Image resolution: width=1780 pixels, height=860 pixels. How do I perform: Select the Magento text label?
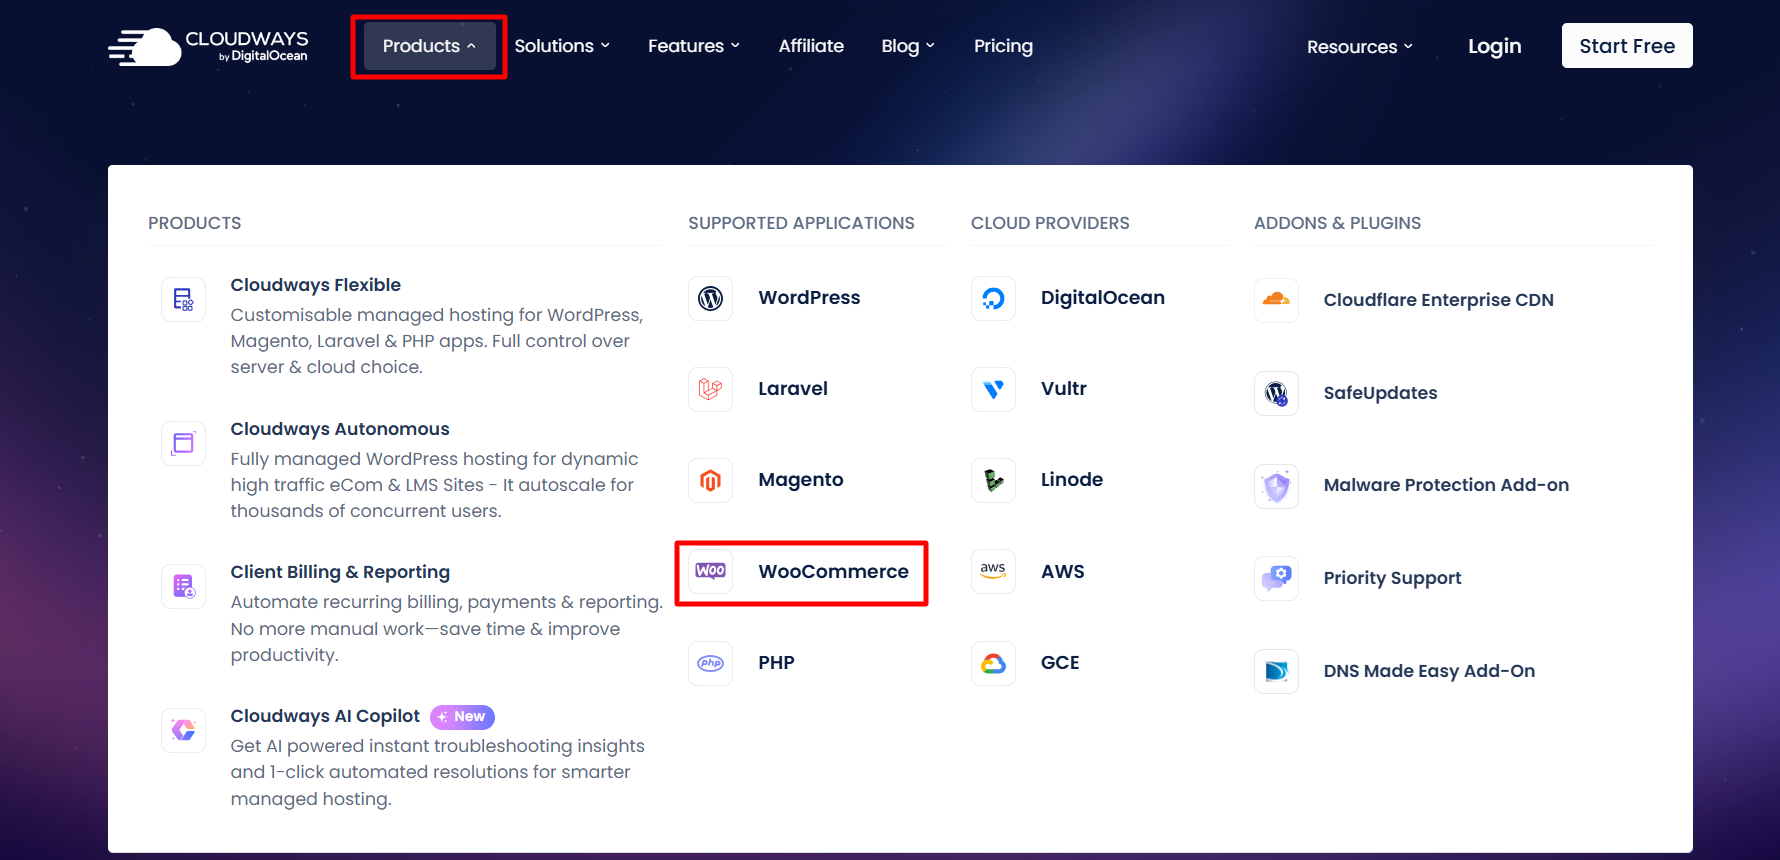pos(801,480)
